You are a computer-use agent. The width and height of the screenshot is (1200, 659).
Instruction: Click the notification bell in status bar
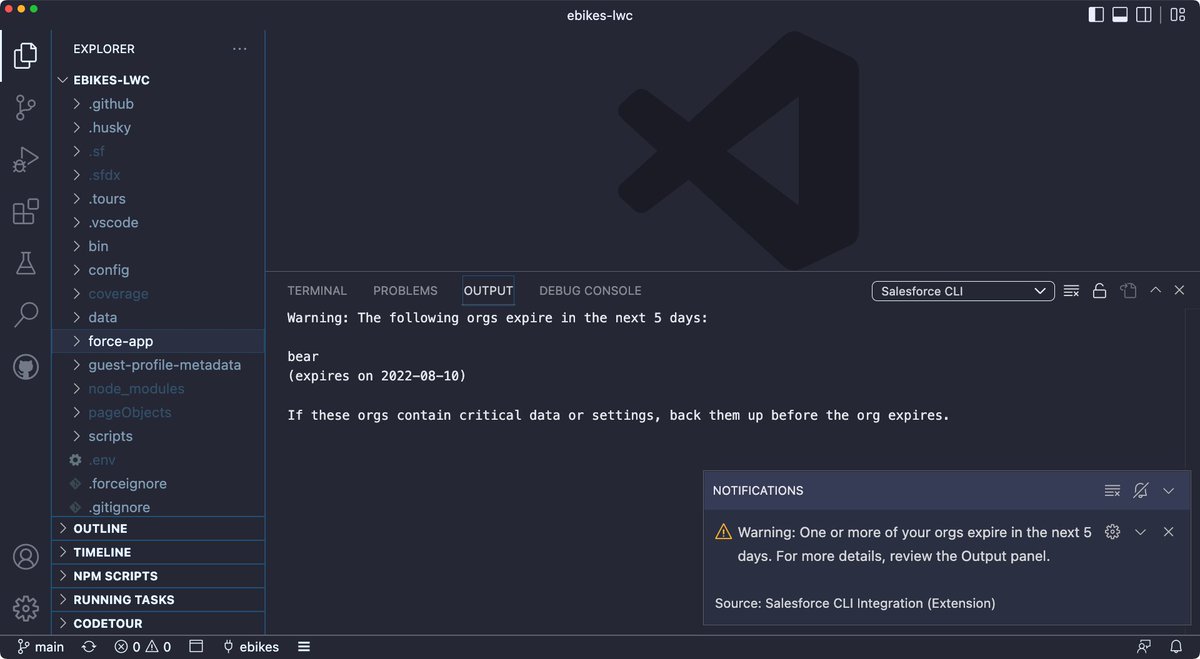[x=1175, y=647]
